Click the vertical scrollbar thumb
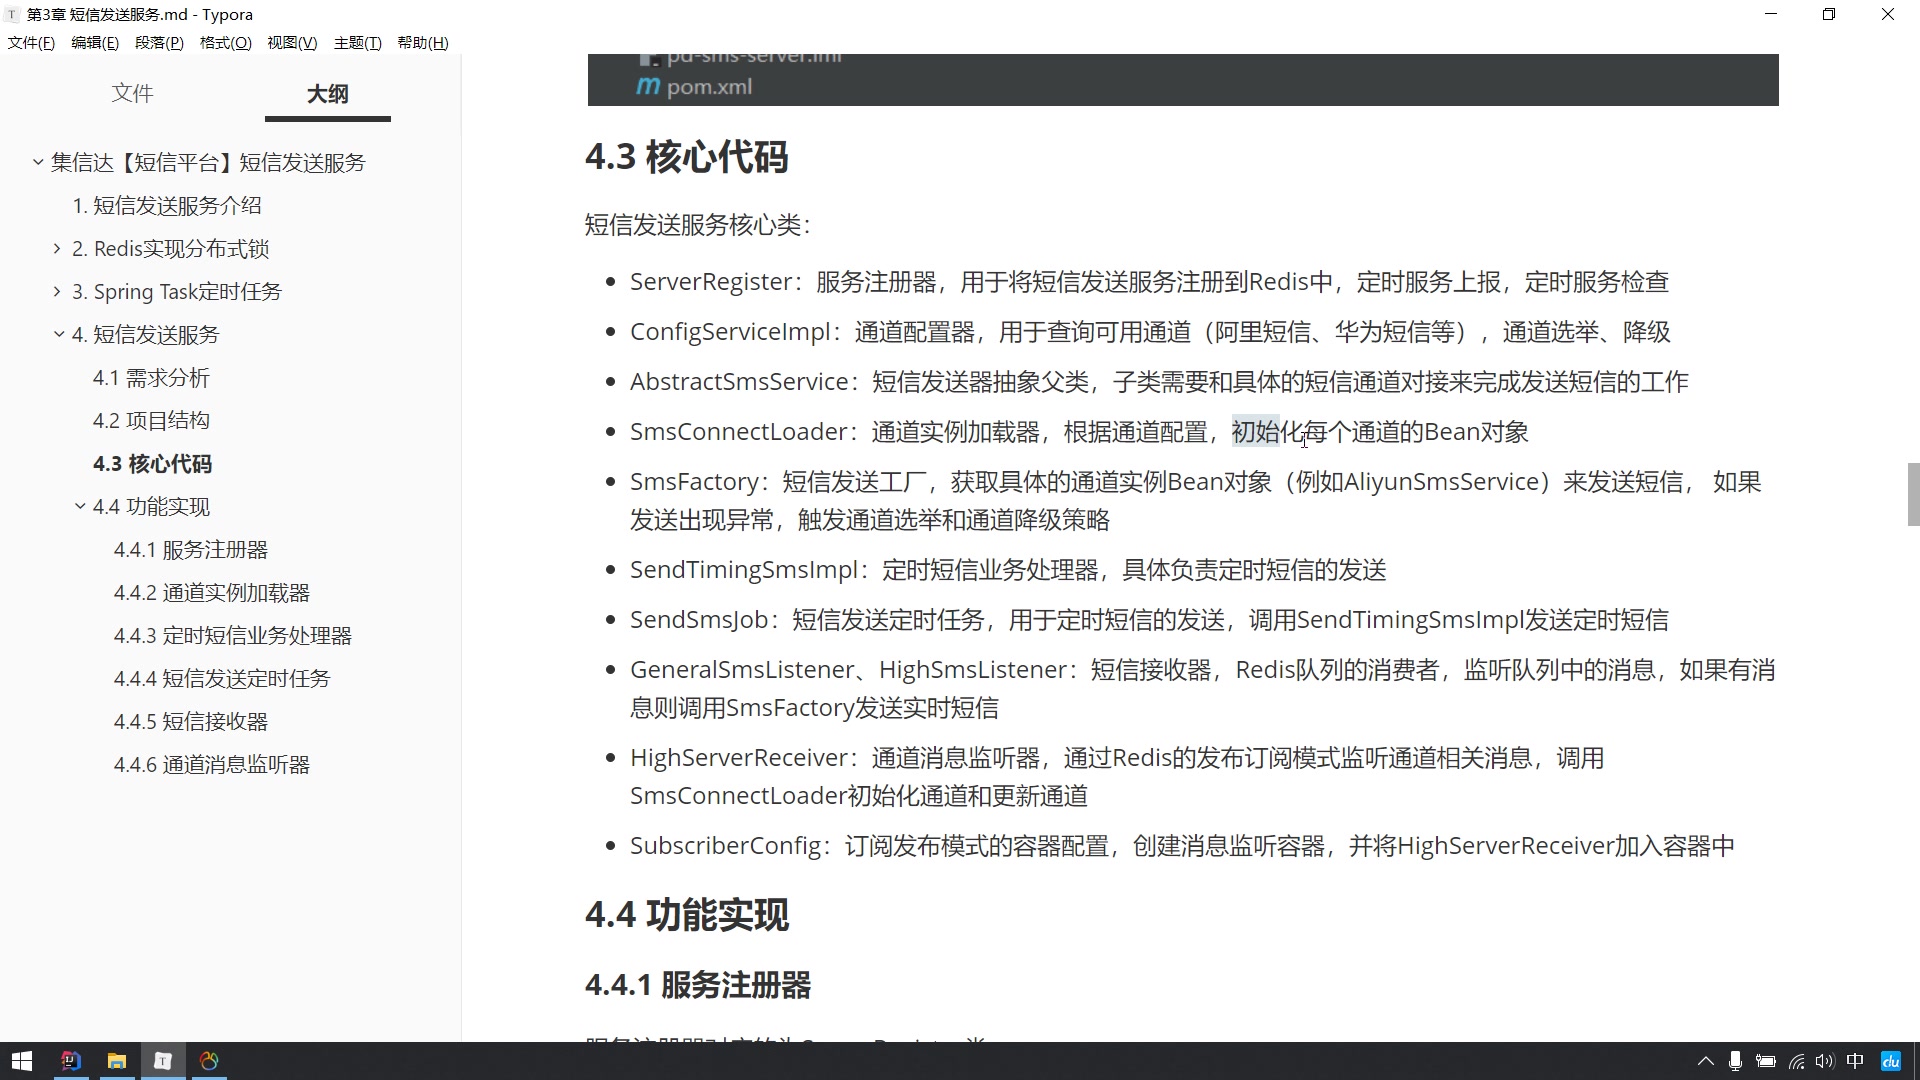This screenshot has width=1920, height=1080. pos(1913,494)
